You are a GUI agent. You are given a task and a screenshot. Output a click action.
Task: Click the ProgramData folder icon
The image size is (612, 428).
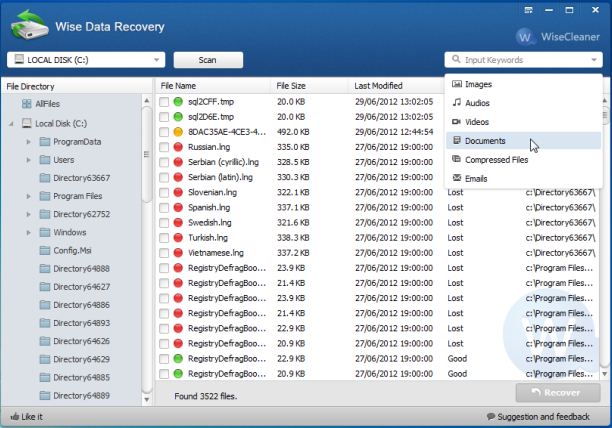45,142
